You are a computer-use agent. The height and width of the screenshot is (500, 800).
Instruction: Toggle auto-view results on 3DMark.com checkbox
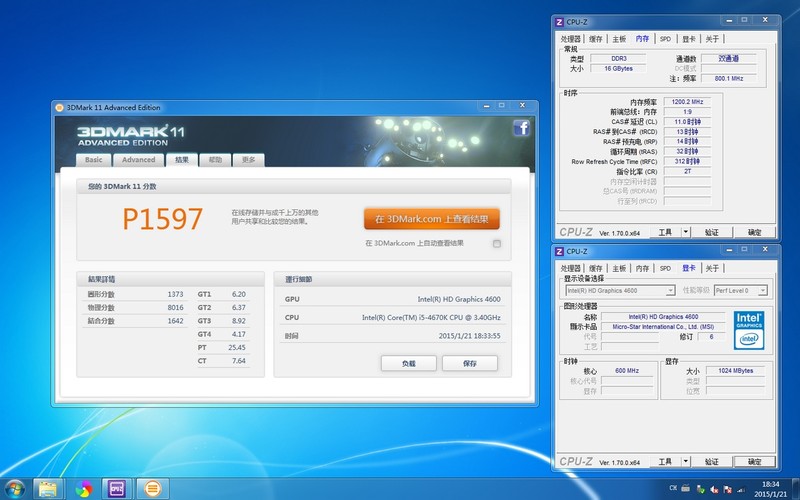coord(497,243)
